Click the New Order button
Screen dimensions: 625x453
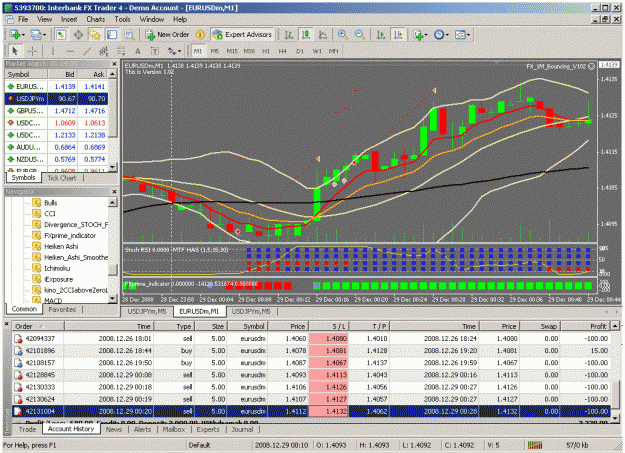(x=168, y=35)
